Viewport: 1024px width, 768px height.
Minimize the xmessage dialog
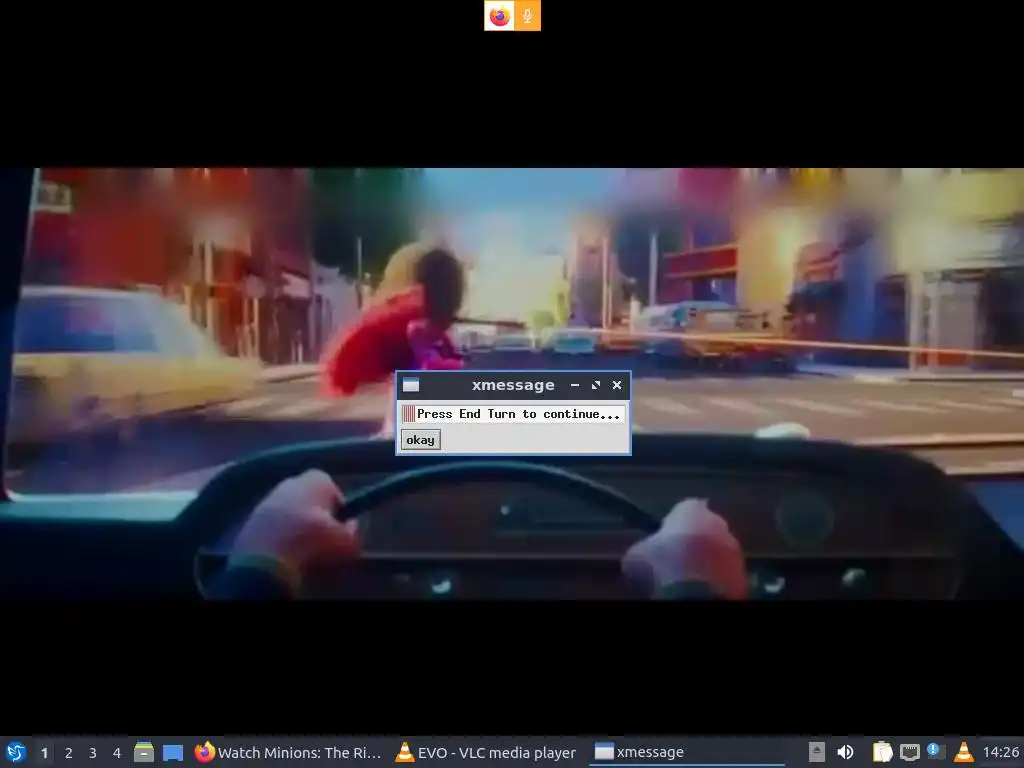pyautogui.click(x=575, y=385)
